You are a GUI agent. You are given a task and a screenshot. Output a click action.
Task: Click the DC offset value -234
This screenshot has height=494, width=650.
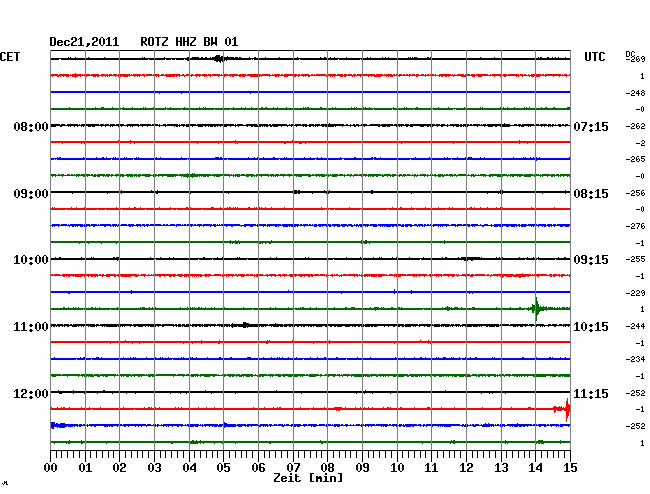click(635, 359)
